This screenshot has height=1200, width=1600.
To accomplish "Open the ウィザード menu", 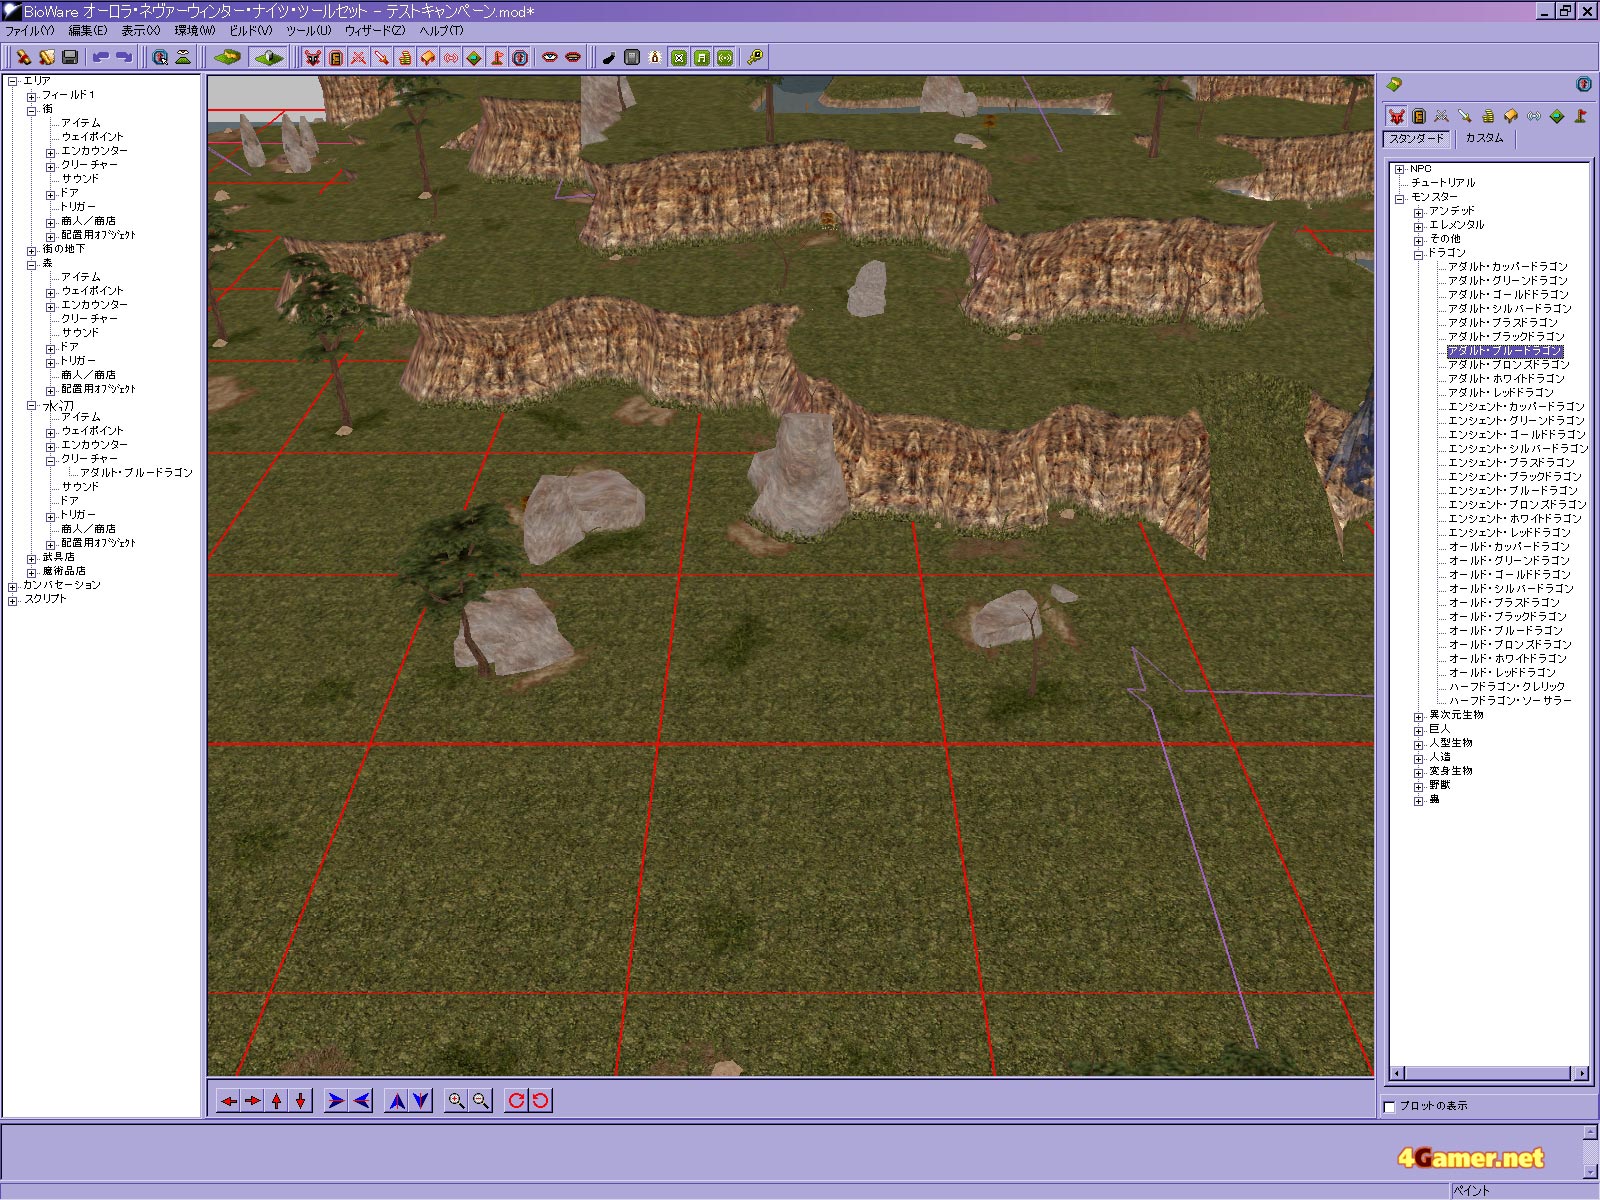I will (375, 31).
